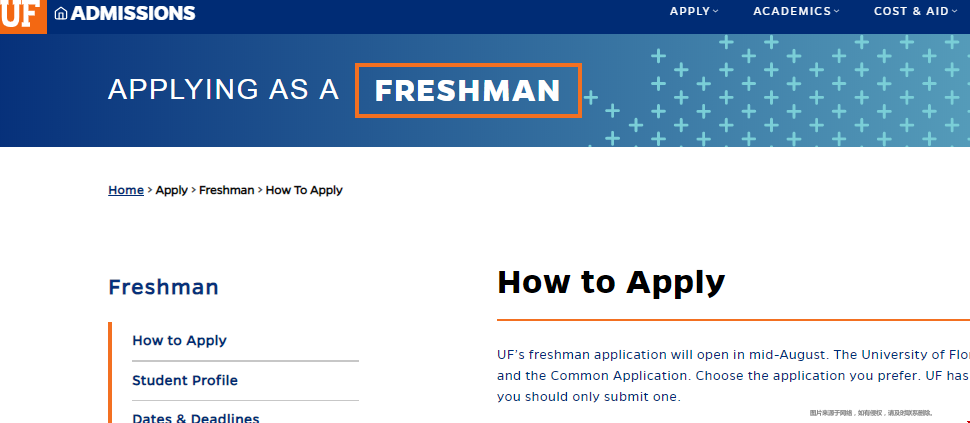Open Student Profile sidebar link

tap(185, 381)
